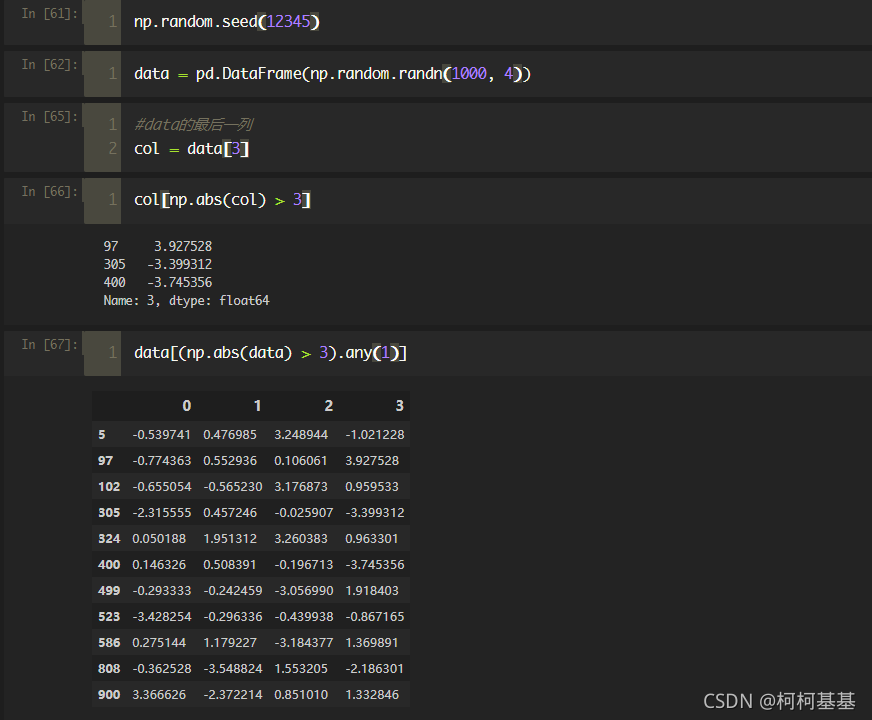Viewport: 872px width, 720px height.
Task: Select the In [62] cell prompt
Action: pos(49,64)
